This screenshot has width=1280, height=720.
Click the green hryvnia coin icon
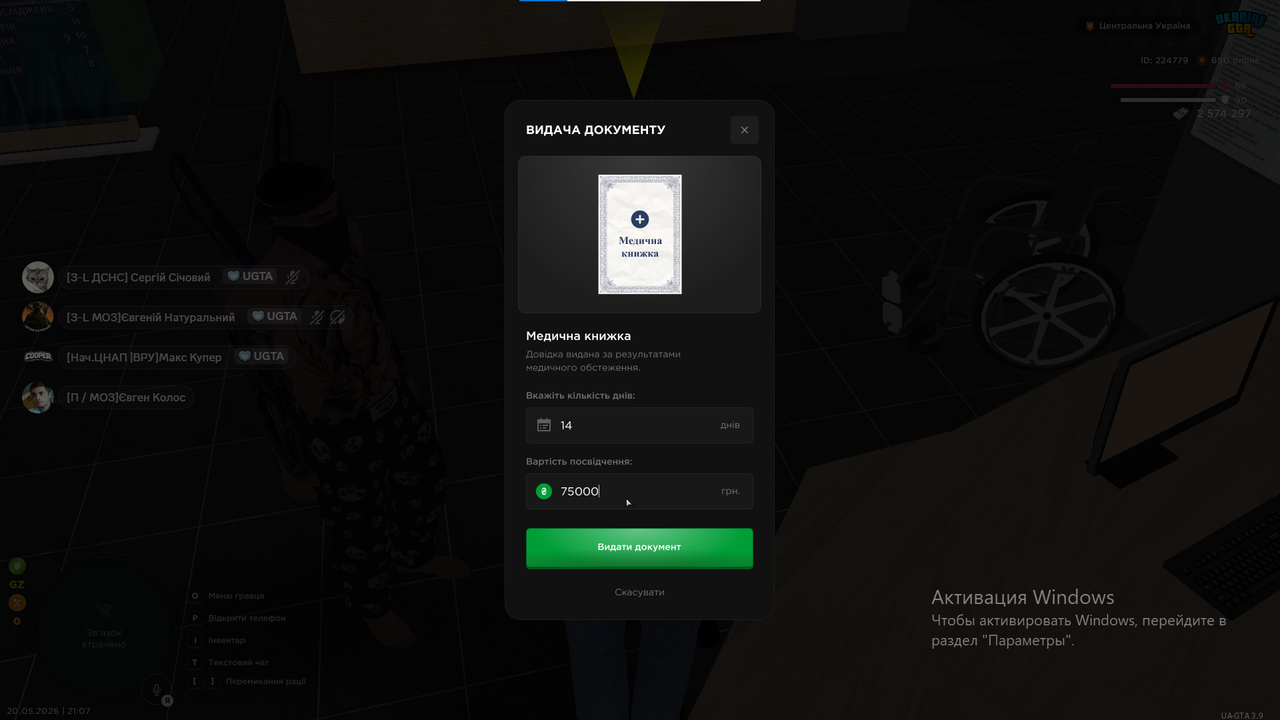(544, 491)
